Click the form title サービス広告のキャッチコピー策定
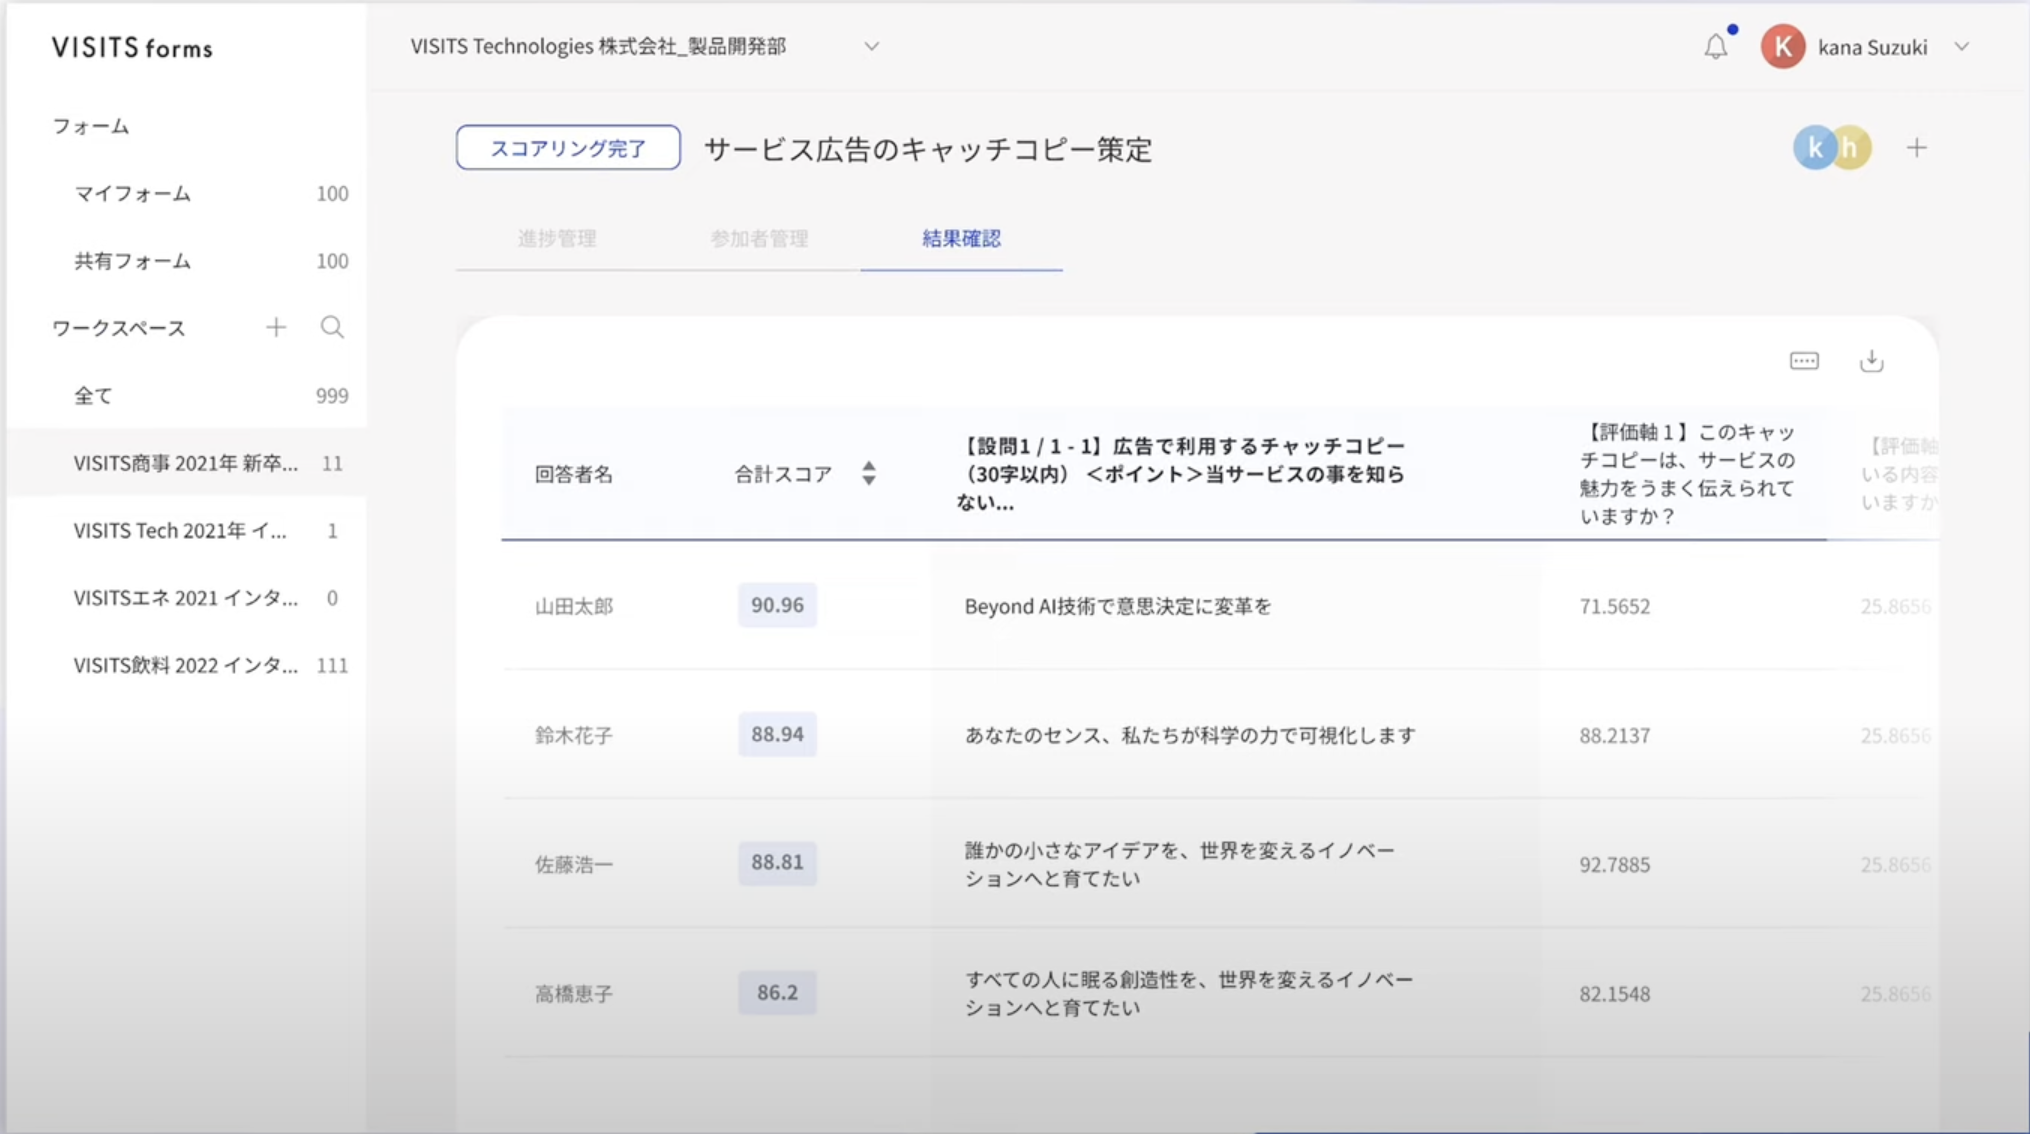 [x=928, y=149]
